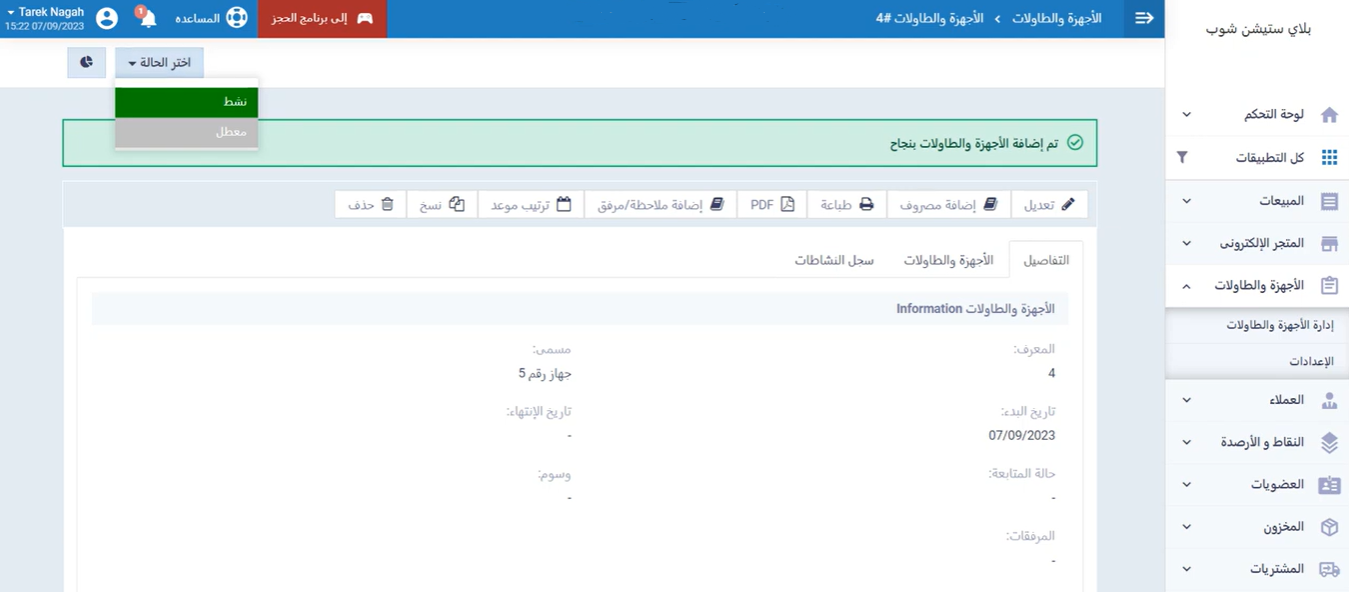Expand المخزون menu chevron
The height and width of the screenshot is (592, 1349).
[x=1187, y=527]
